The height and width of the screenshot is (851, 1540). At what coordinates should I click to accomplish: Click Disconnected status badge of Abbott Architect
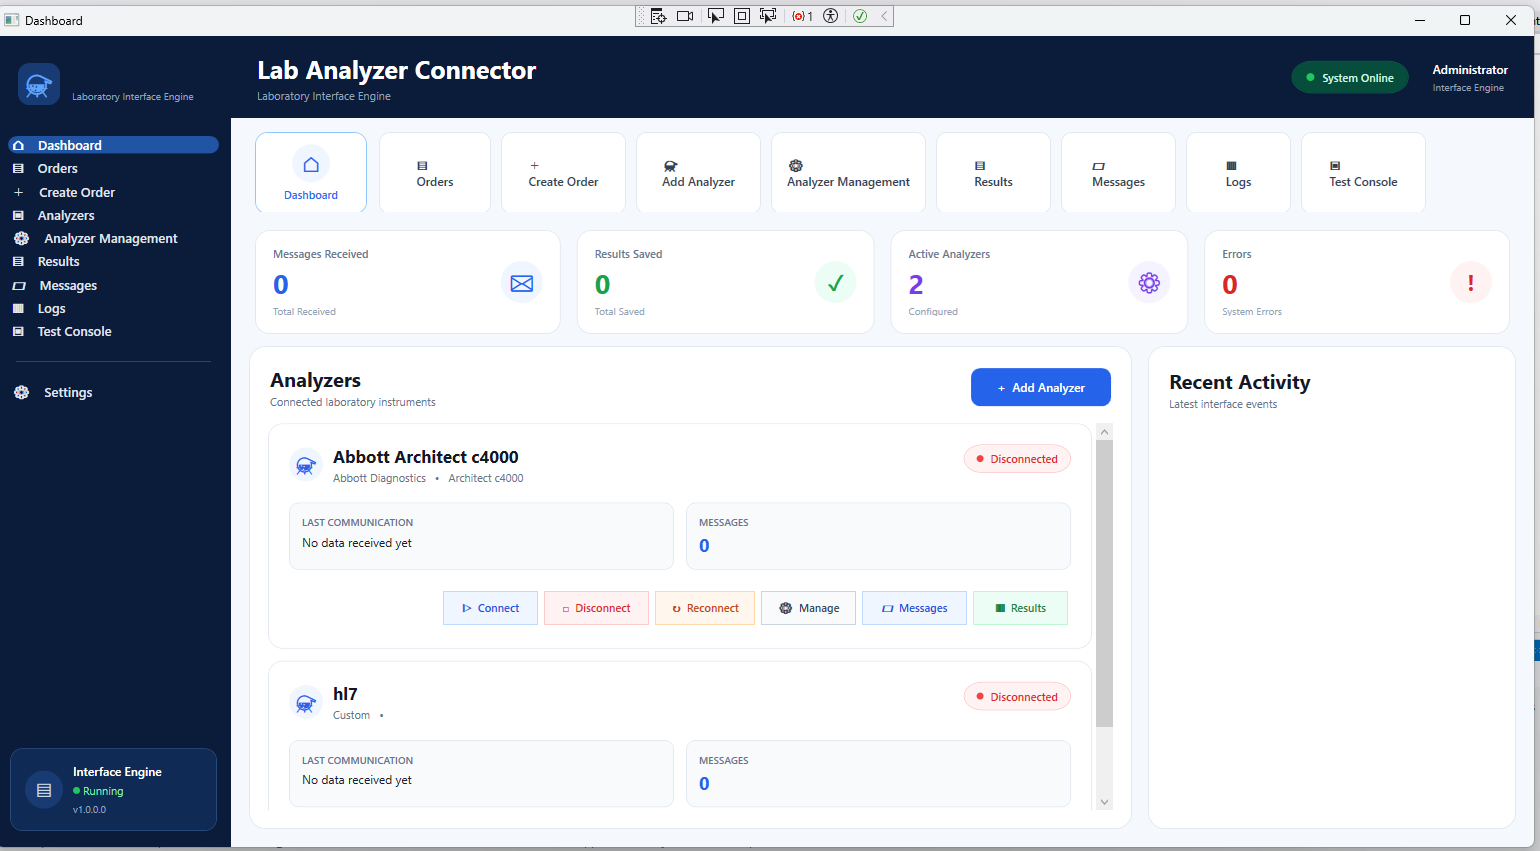(1017, 459)
